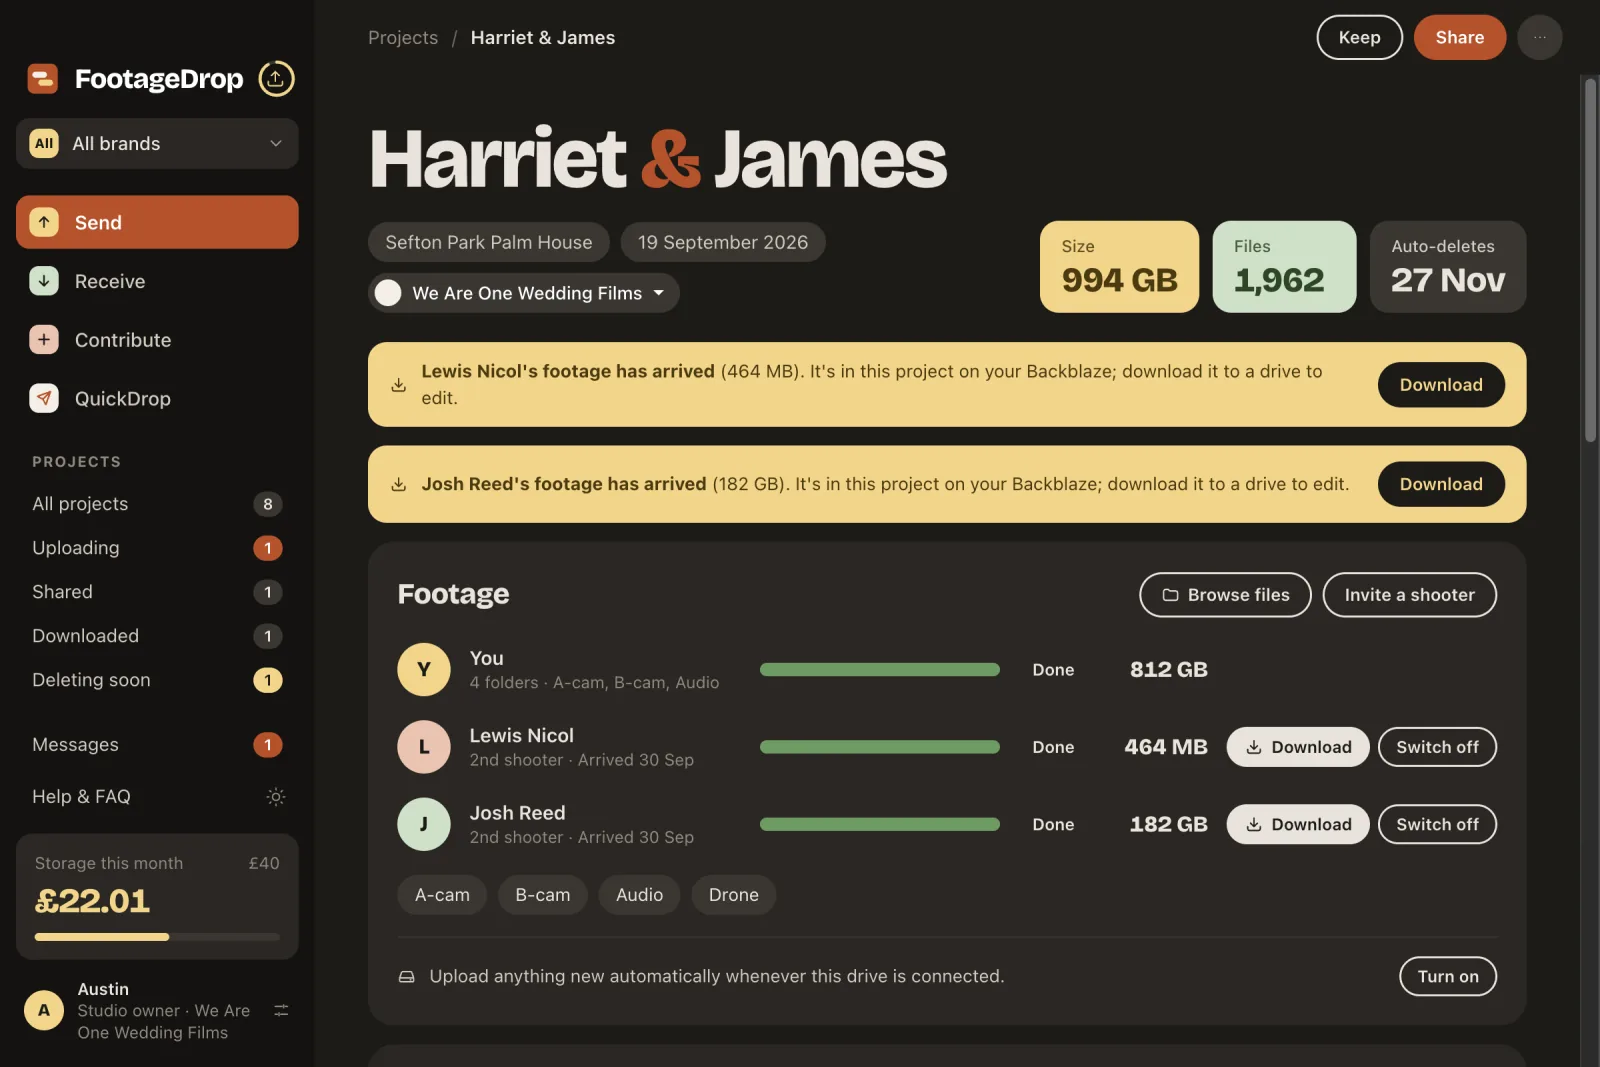Image resolution: width=1600 pixels, height=1067 pixels.
Task: Click Austin's profile avatar
Action: (x=44, y=1010)
